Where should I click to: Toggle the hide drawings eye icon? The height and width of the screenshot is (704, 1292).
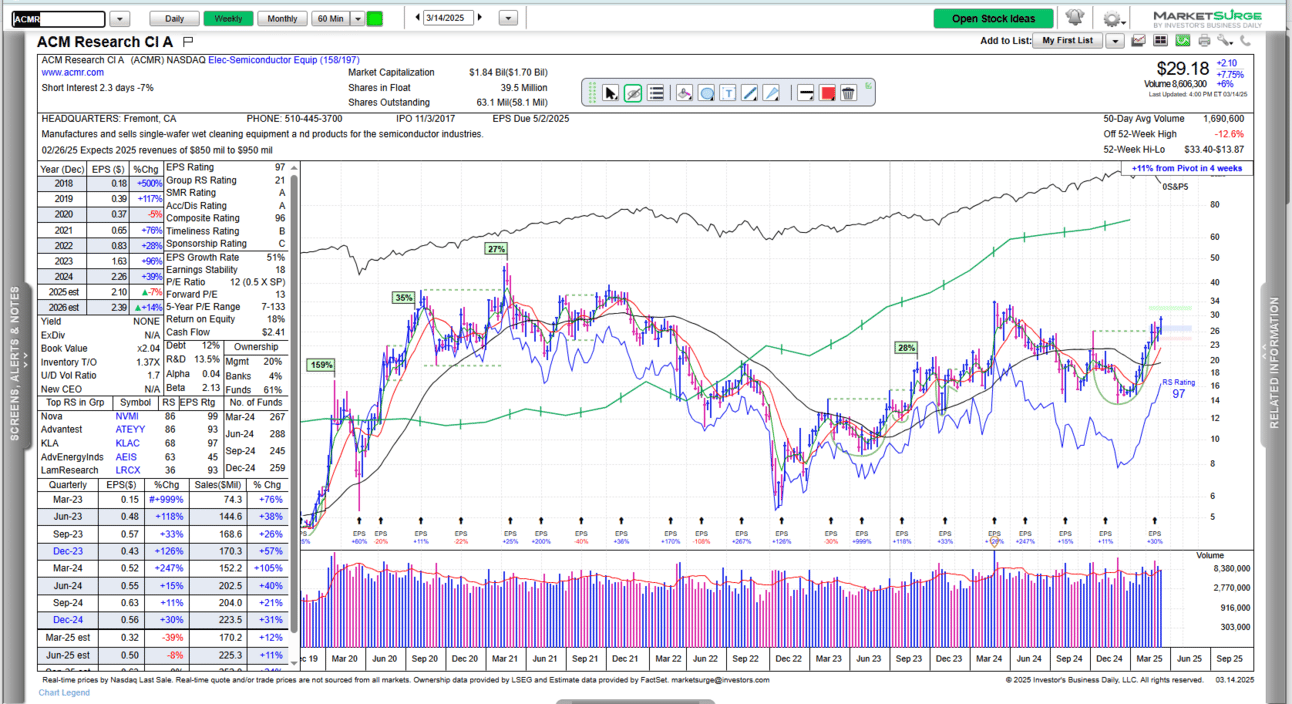point(633,93)
